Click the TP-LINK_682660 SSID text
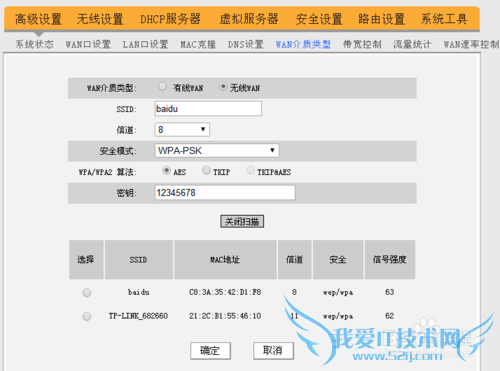Screen dimensions: 500x371 tap(138, 316)
